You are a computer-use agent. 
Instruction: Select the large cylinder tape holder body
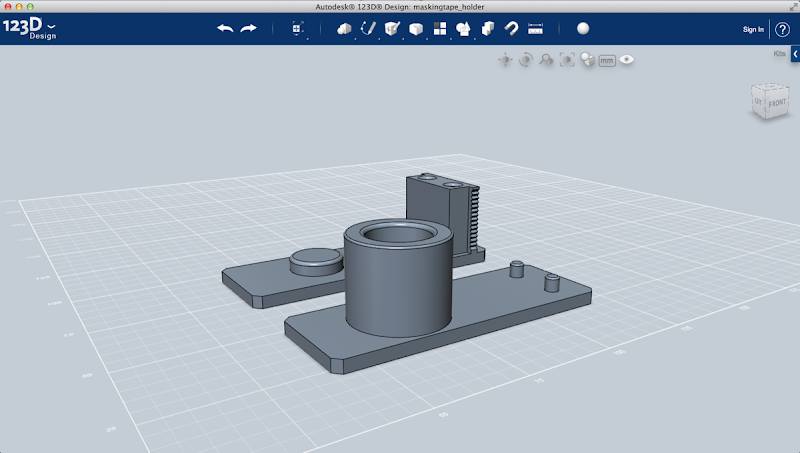point(398,280)
